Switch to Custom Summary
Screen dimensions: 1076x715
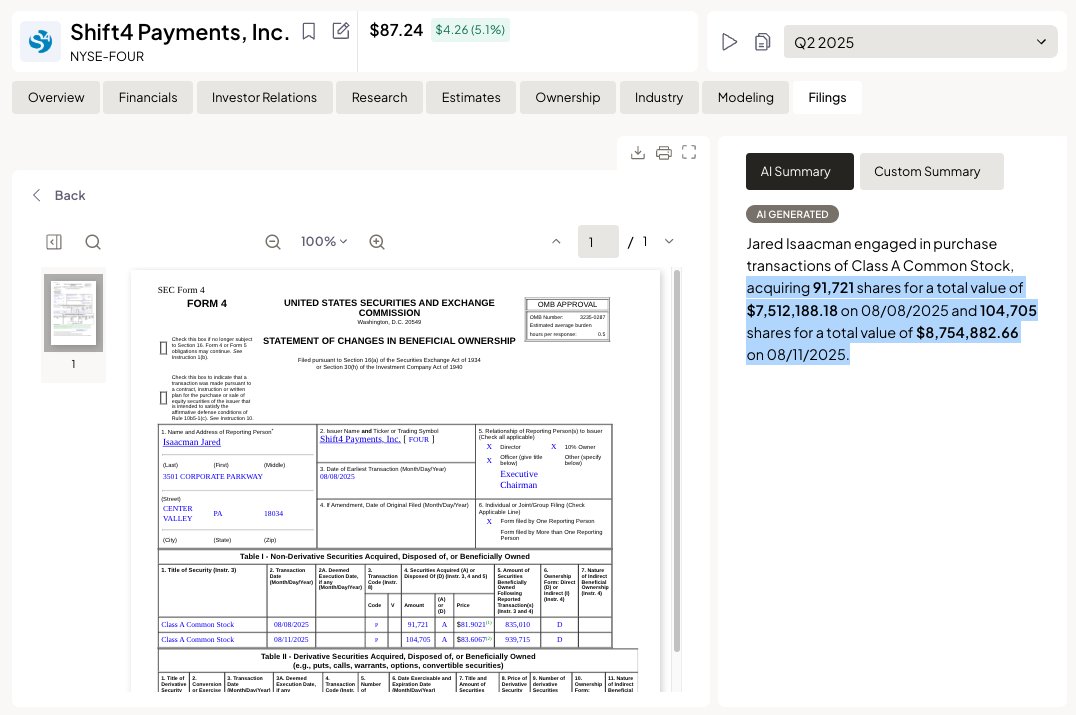[x=931, y=172]
